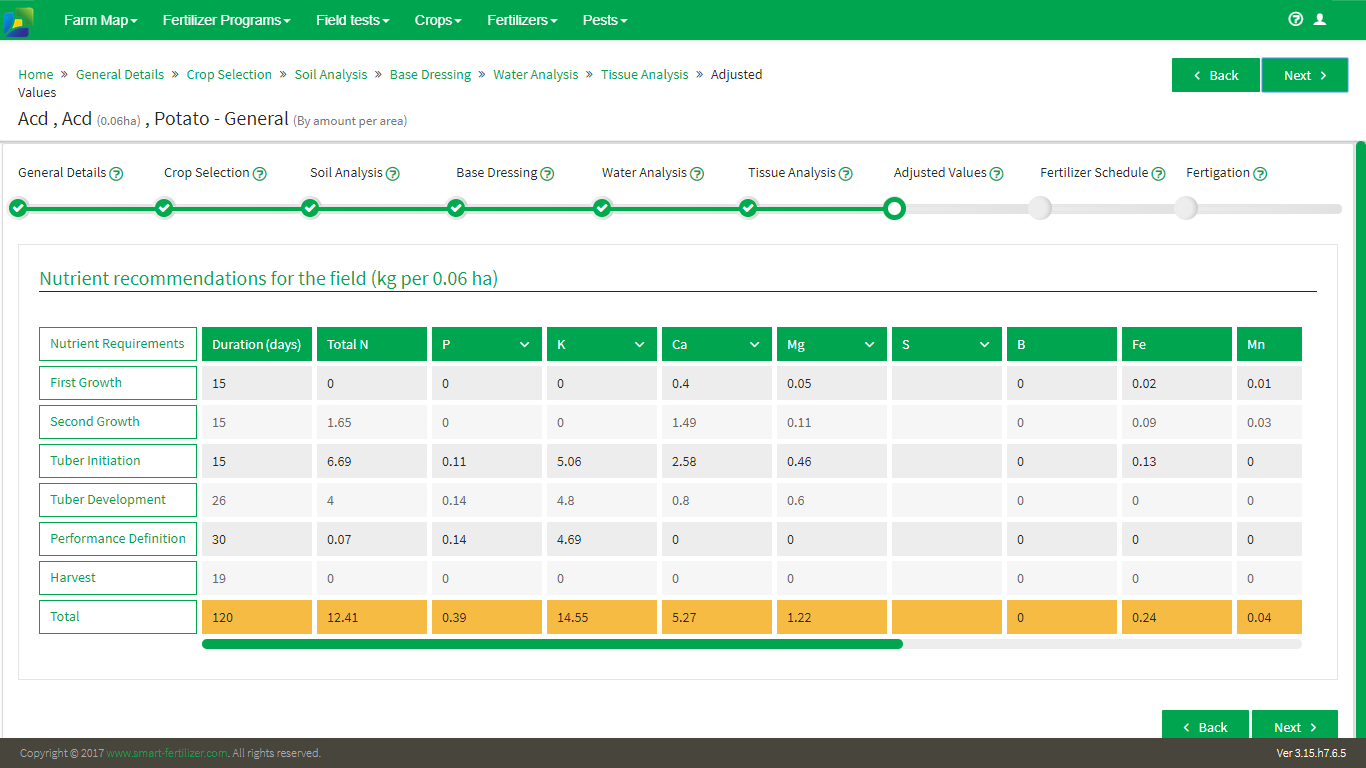This screenshot has height=768, width=1366.
Task: Click help icon next to Fertigation step
Action: click(1260, 174)
